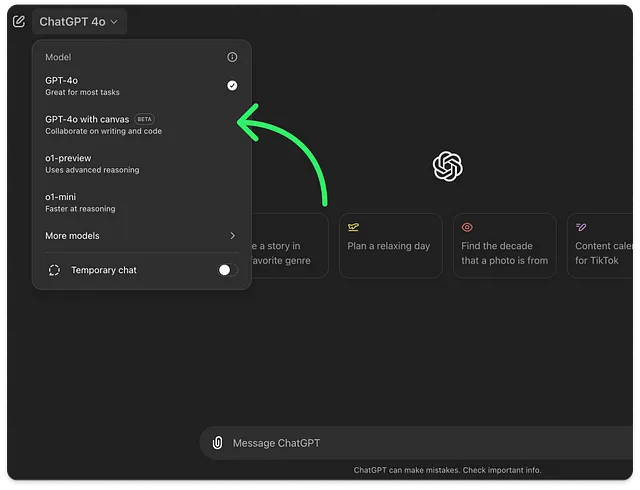The width and height of the screenshot is (640, 490).
Task: Select the o1-preview model
Action: click(x=141, y=164)
